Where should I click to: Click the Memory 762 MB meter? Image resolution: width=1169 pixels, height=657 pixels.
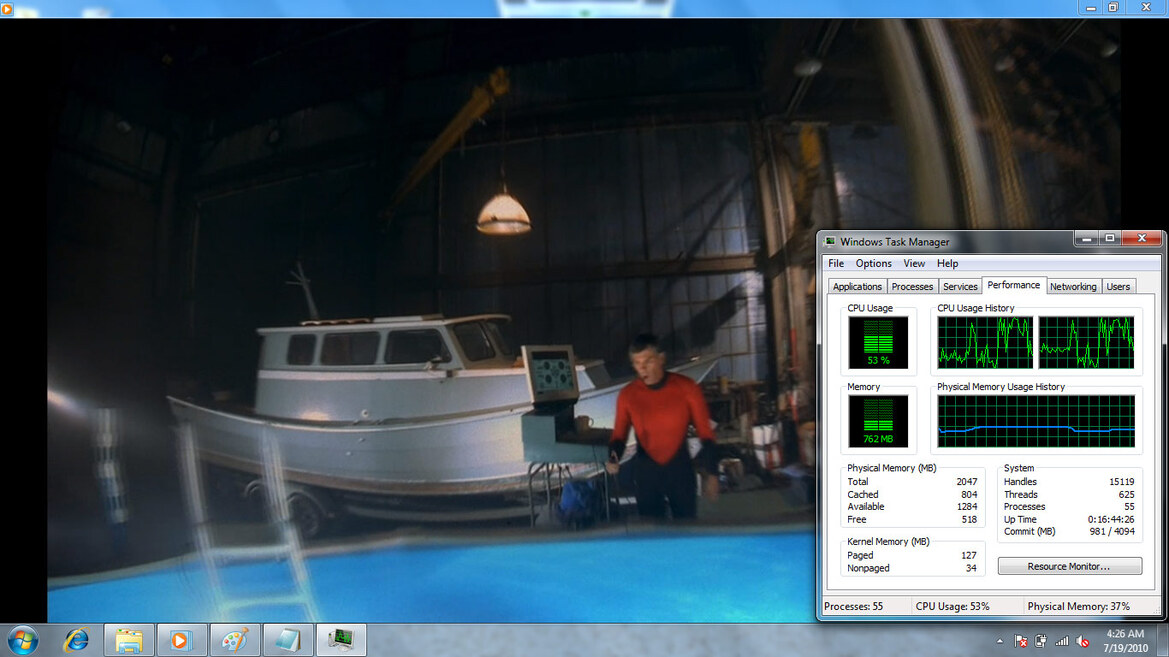click(x=878, y=421)
